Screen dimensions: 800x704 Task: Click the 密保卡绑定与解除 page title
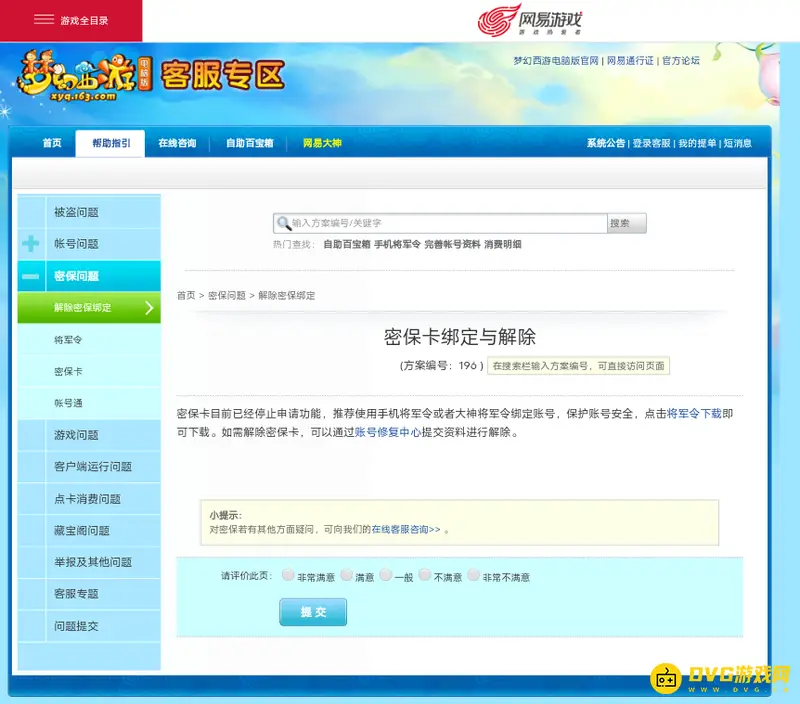[x=460, y=337]
